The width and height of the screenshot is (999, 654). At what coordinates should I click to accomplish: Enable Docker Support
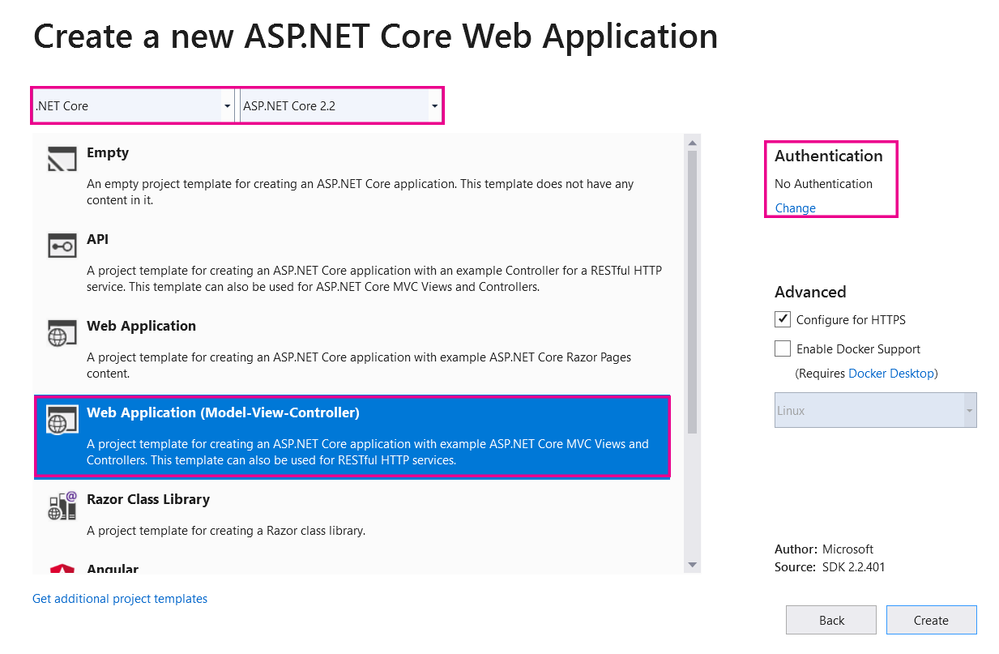pos(783,348)
